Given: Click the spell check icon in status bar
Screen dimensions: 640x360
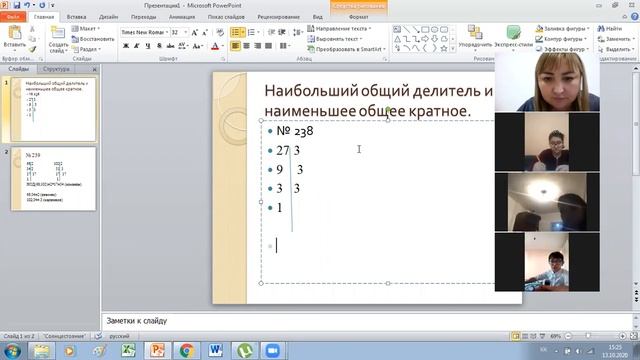Looking at the screenshot, I should (98, 336).
